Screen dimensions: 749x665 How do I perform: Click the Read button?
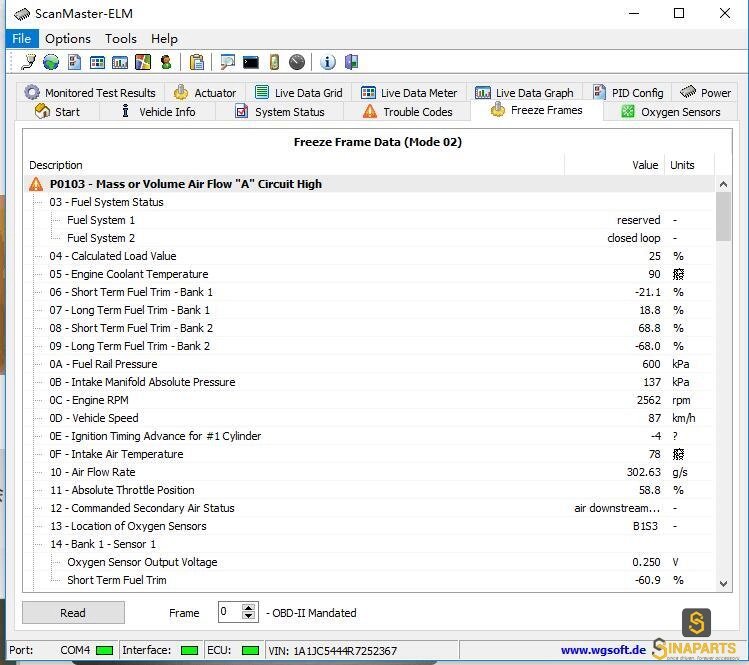click(x=73, y=613)
